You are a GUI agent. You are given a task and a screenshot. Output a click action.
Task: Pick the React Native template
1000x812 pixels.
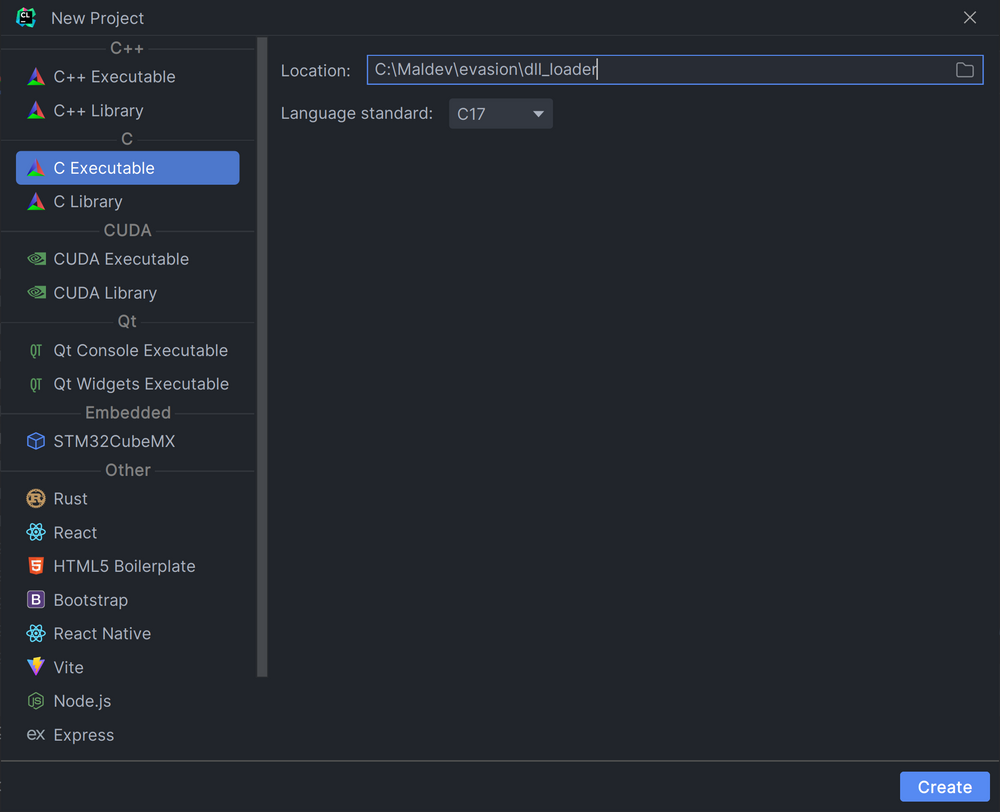pyautogui.click(x=100, y=633)
